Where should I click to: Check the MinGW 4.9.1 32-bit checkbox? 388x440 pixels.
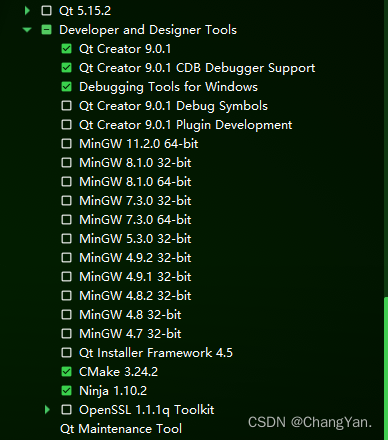click(x=66, y=277)
